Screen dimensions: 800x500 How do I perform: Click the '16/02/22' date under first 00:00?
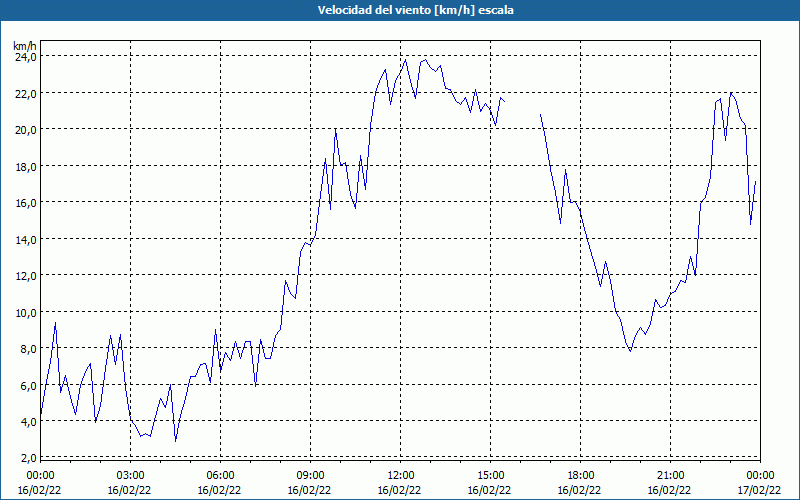[40, 490]
